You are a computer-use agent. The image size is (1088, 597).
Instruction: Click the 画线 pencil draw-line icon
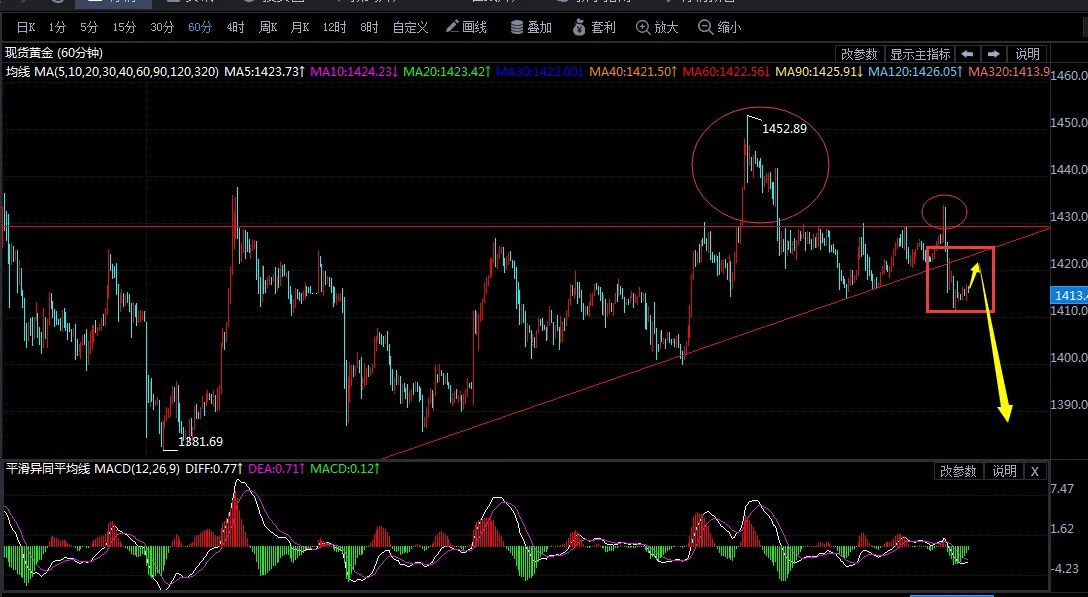pos(452,26)
